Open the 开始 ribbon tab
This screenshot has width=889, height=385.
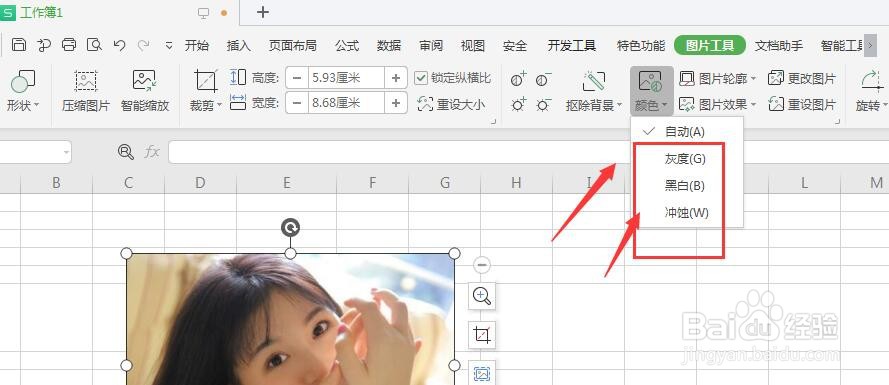pyautogui.click(x=196, y=46)
